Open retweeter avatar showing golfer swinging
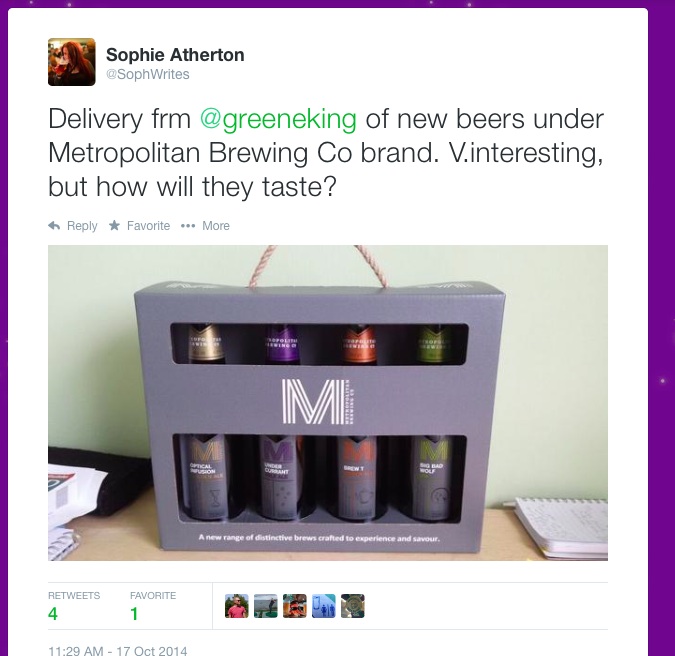Screen dimensions: 675x656 point(266,606)
